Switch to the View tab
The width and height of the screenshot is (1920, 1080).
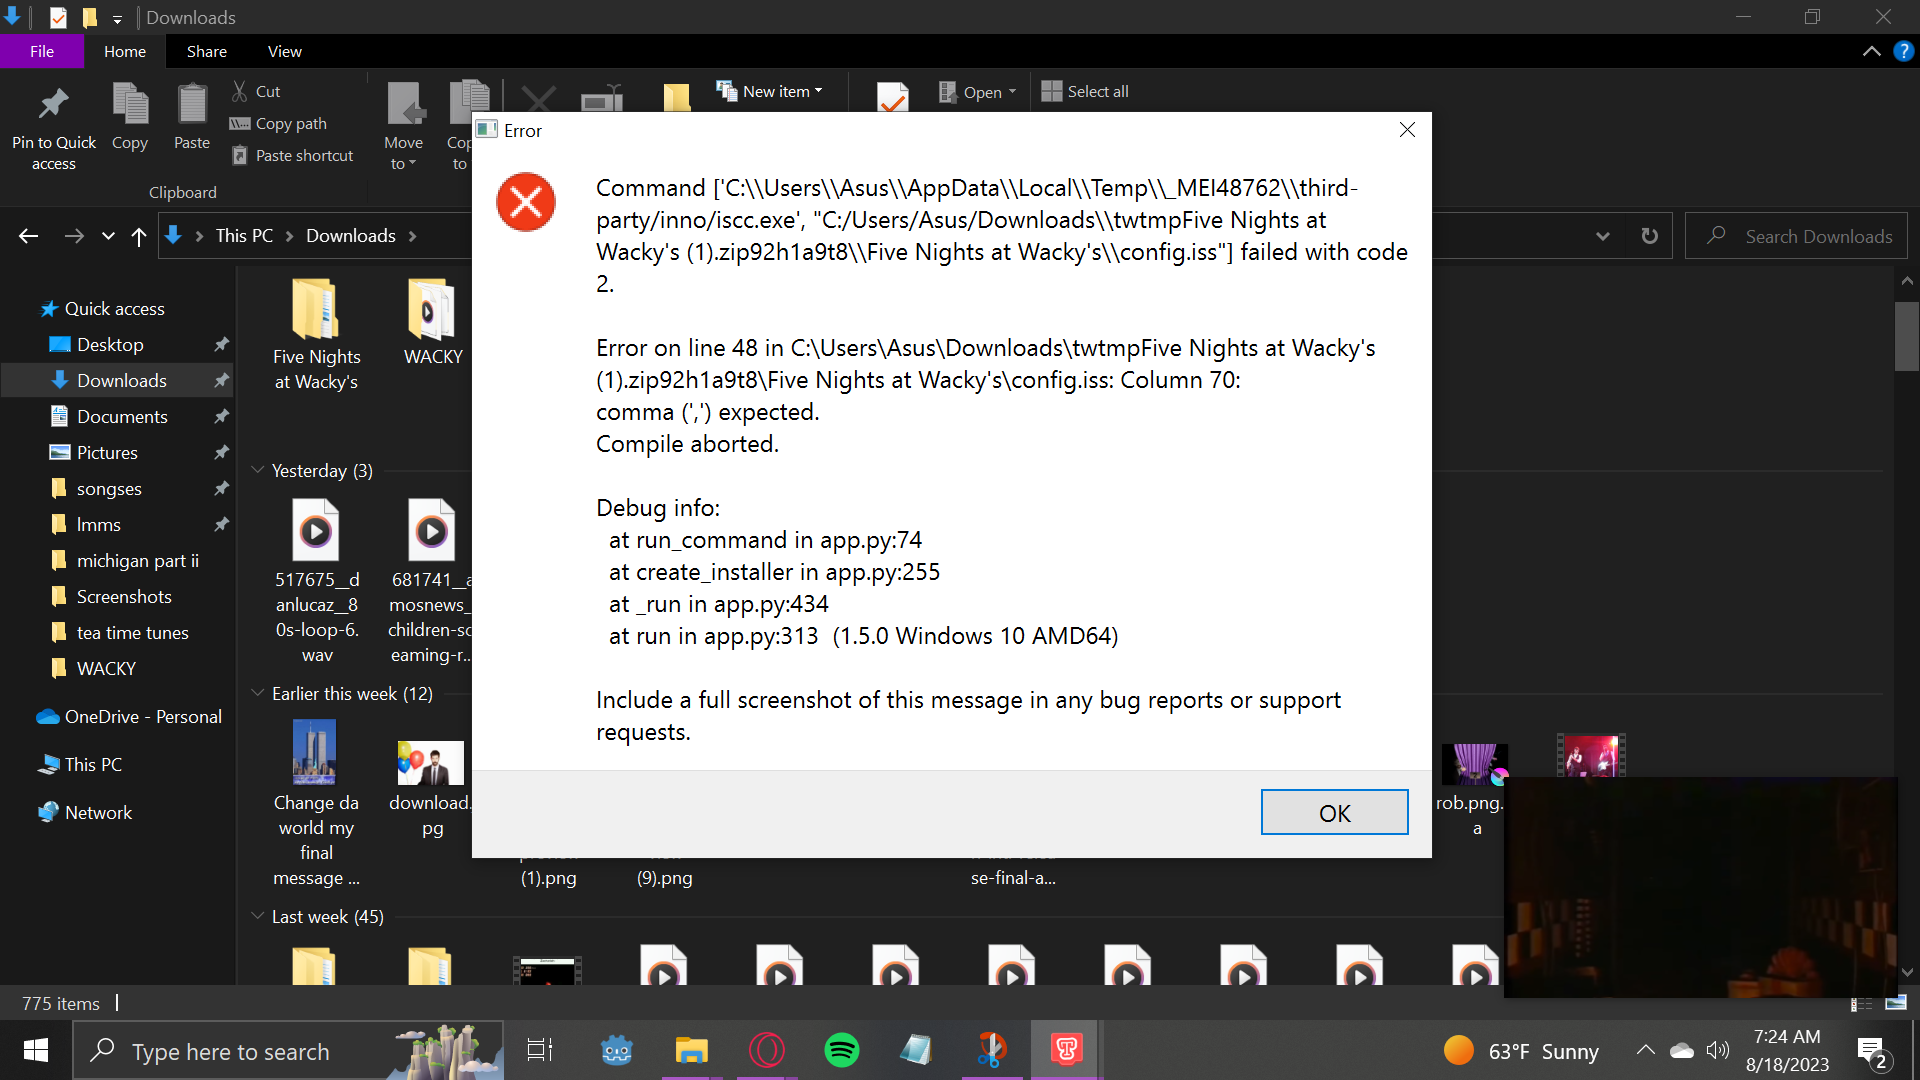(x=284, y=51)
